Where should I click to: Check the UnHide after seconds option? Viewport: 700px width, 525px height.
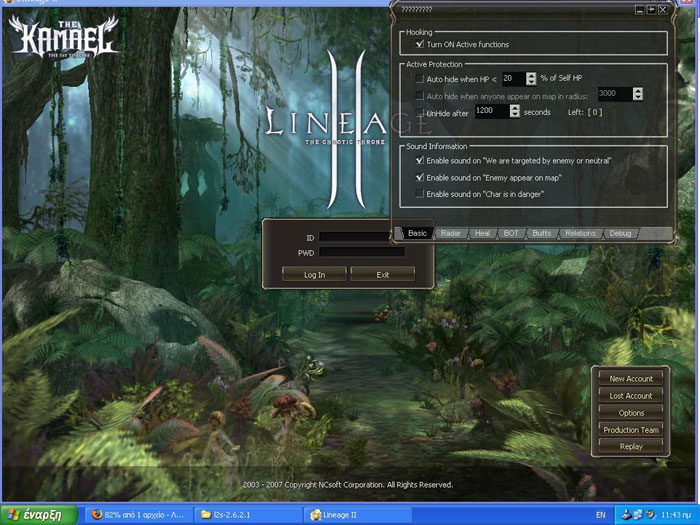tap(419, 112)
